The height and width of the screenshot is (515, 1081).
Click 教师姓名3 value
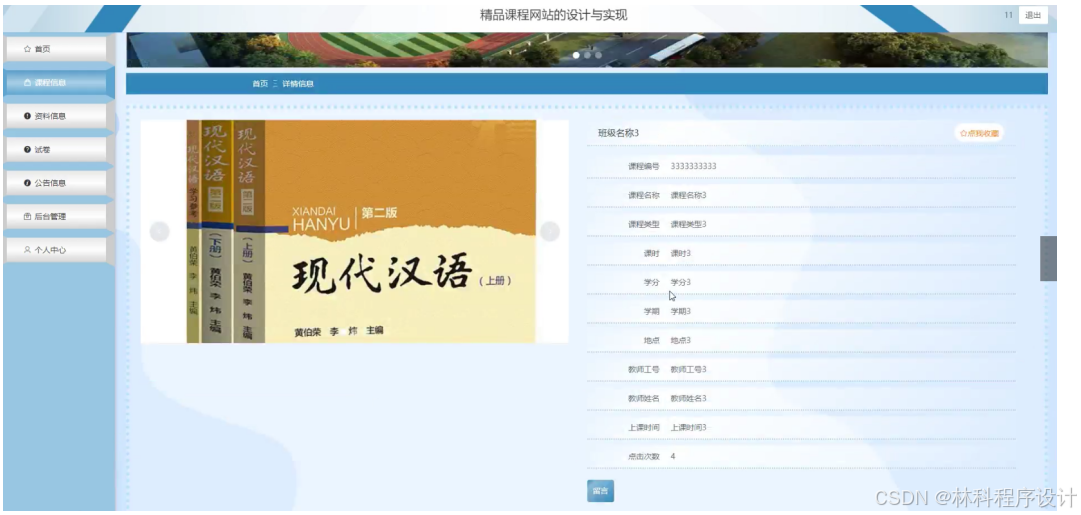(689, 398)
